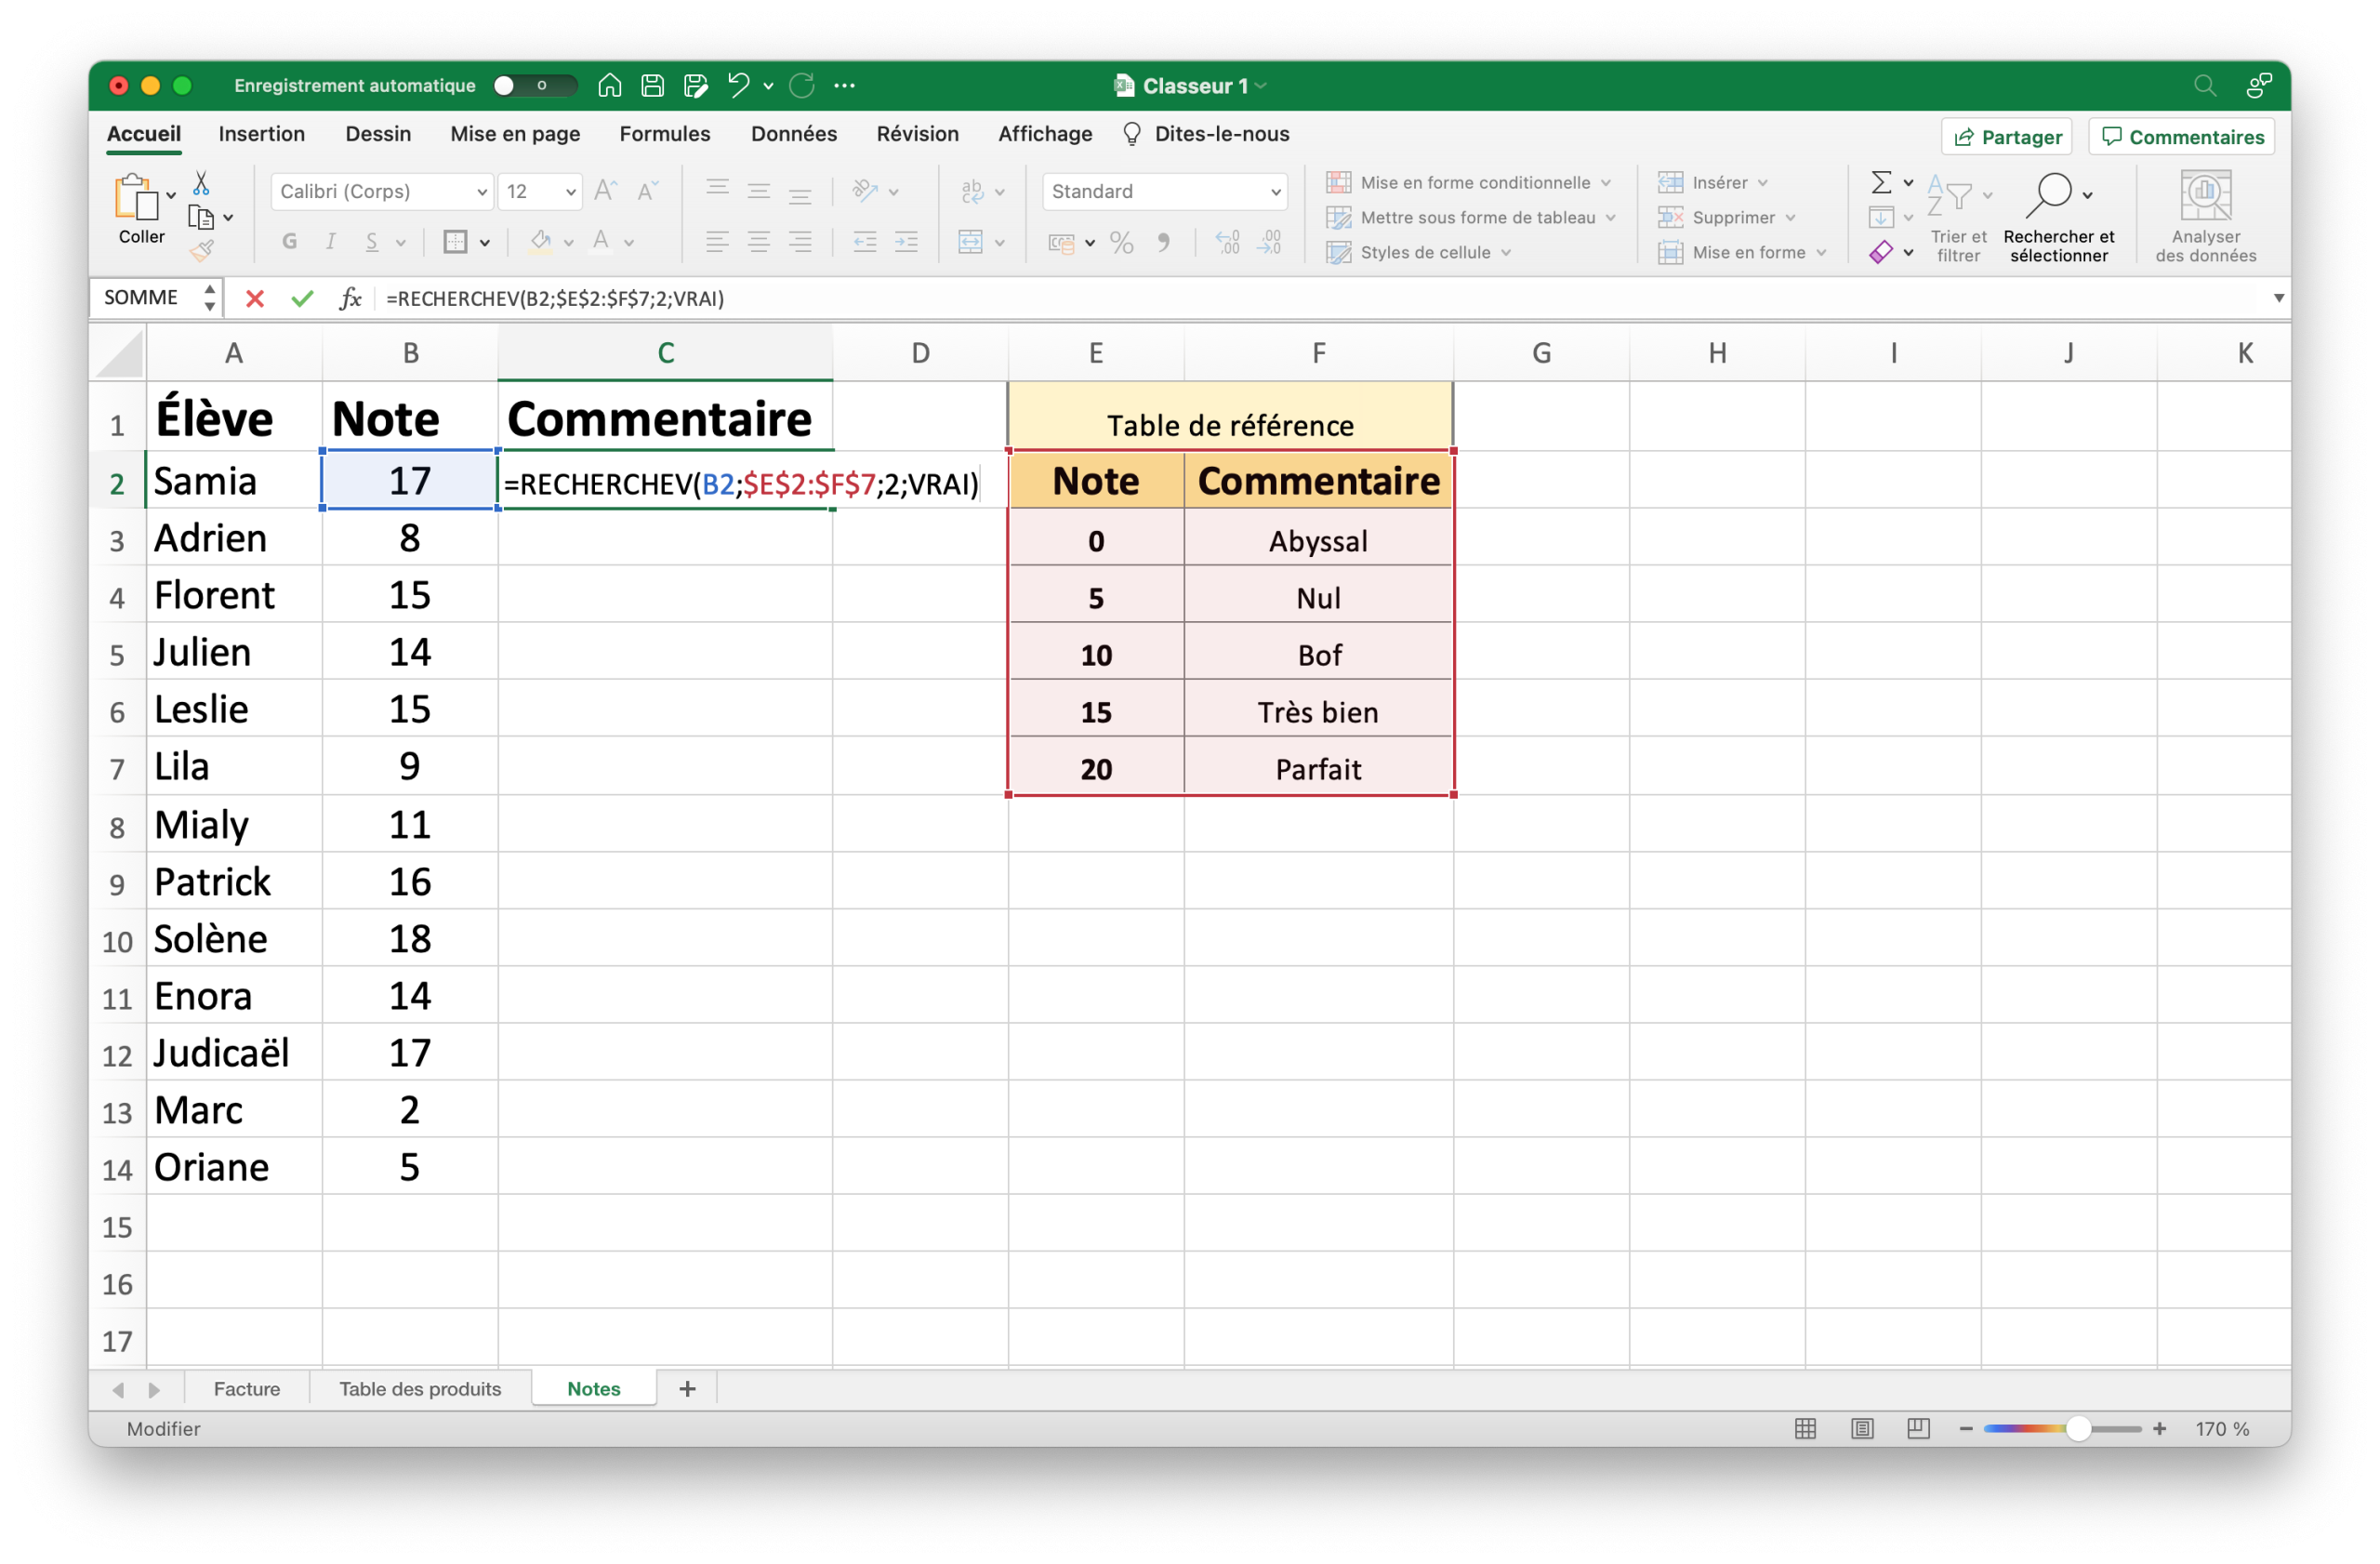Click the Undo arrow icon
The height and width of the screenshot is (1564, 2380).
738,86
